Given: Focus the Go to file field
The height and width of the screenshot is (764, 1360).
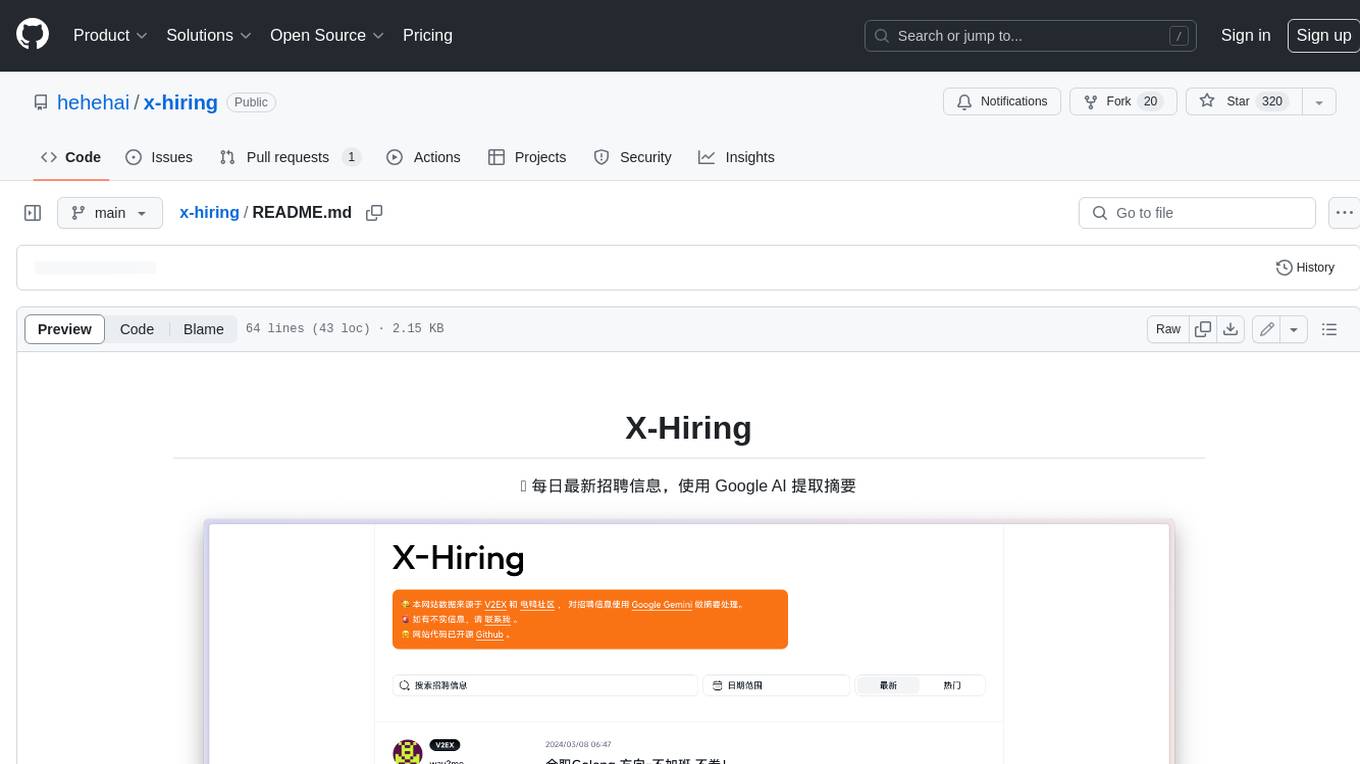Looking at the screenshot, I should click(1197, 213).
